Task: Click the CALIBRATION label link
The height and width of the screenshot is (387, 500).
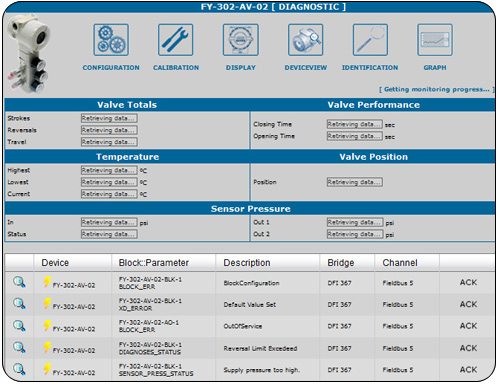Action: click(176, 68)
